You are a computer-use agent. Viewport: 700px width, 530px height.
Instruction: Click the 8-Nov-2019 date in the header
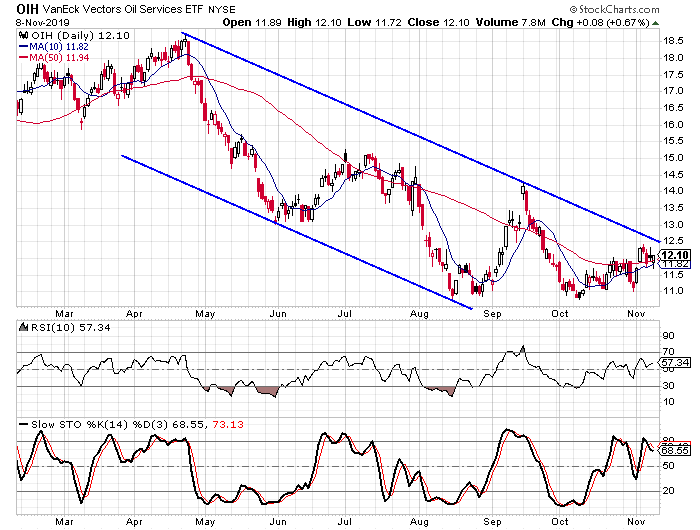(x=30, y=20)
